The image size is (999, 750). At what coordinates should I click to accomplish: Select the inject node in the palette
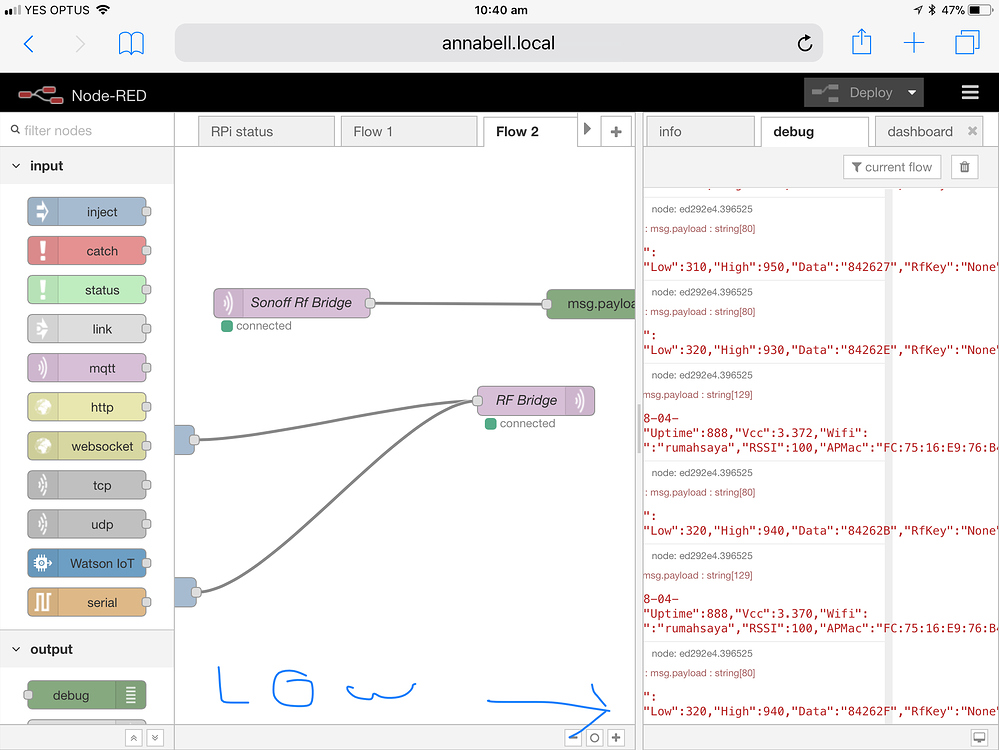[87, 211]
